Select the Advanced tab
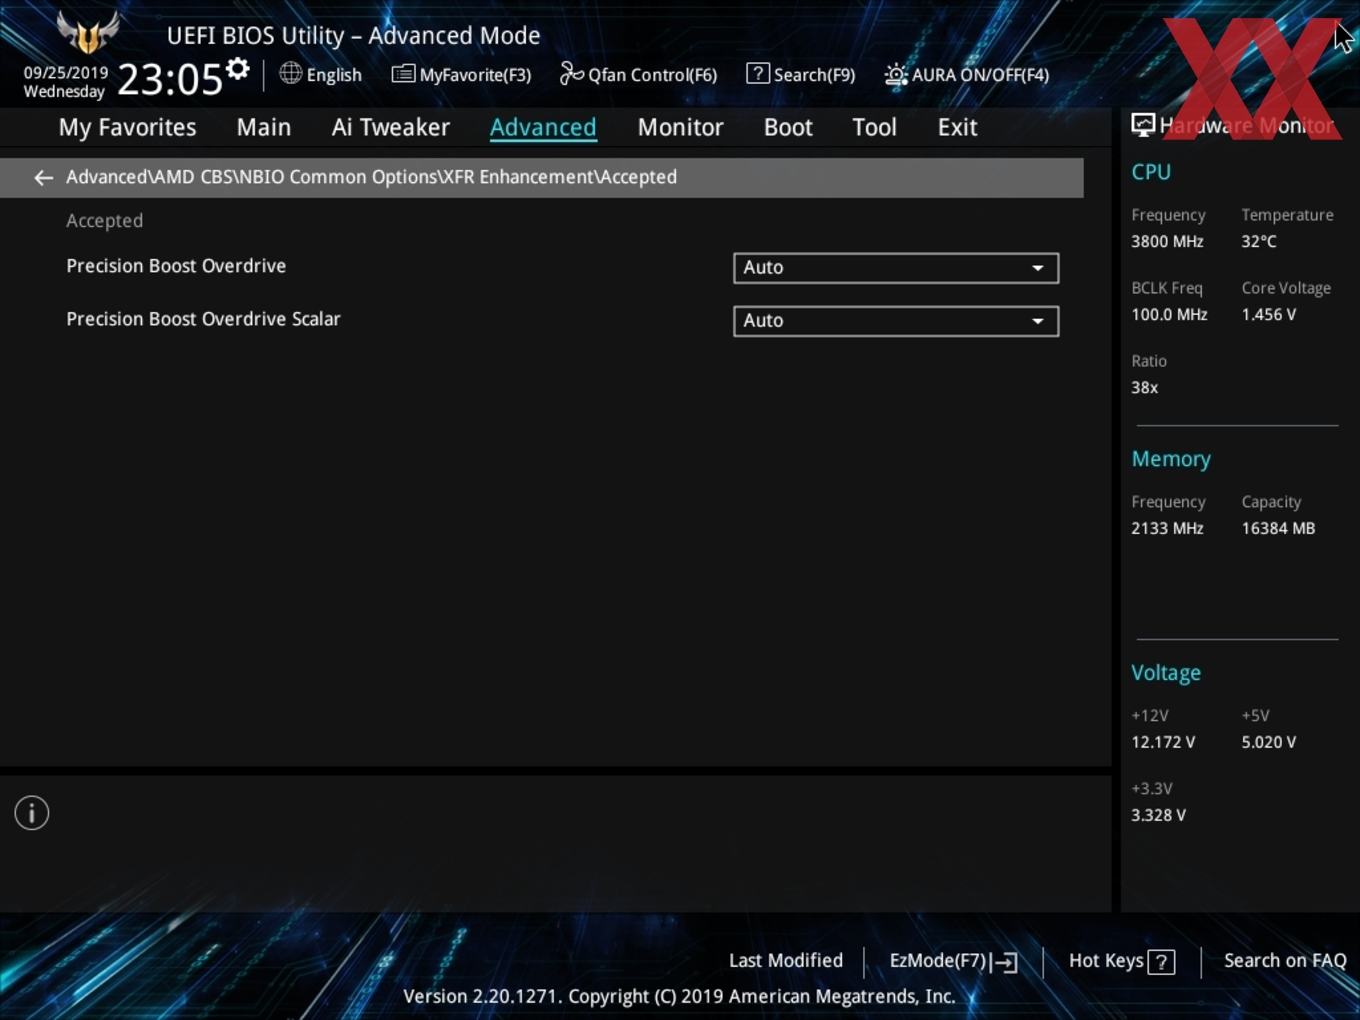Screen dimensions: 1360x1020 point(543,127)
